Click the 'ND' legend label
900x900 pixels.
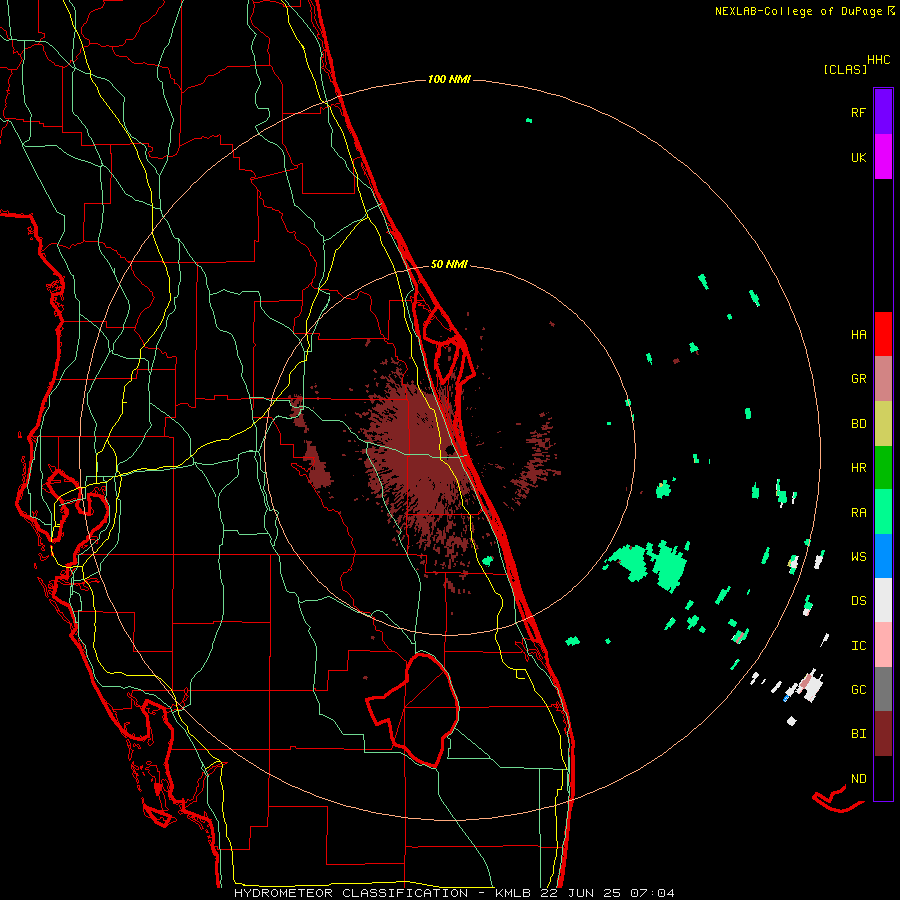coord(858,779)
